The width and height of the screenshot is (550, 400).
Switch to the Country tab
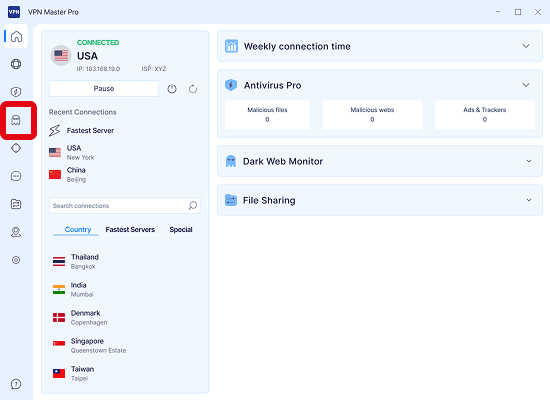78,229
